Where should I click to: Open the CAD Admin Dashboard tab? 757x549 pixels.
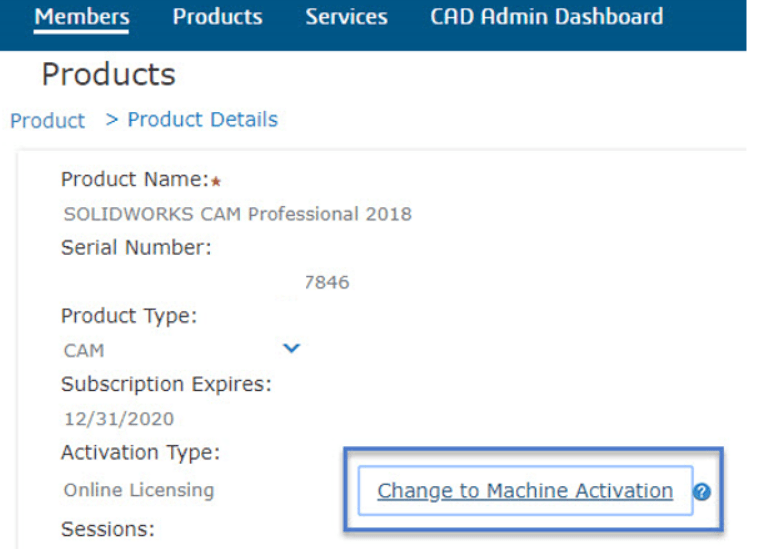coord(547,17)
